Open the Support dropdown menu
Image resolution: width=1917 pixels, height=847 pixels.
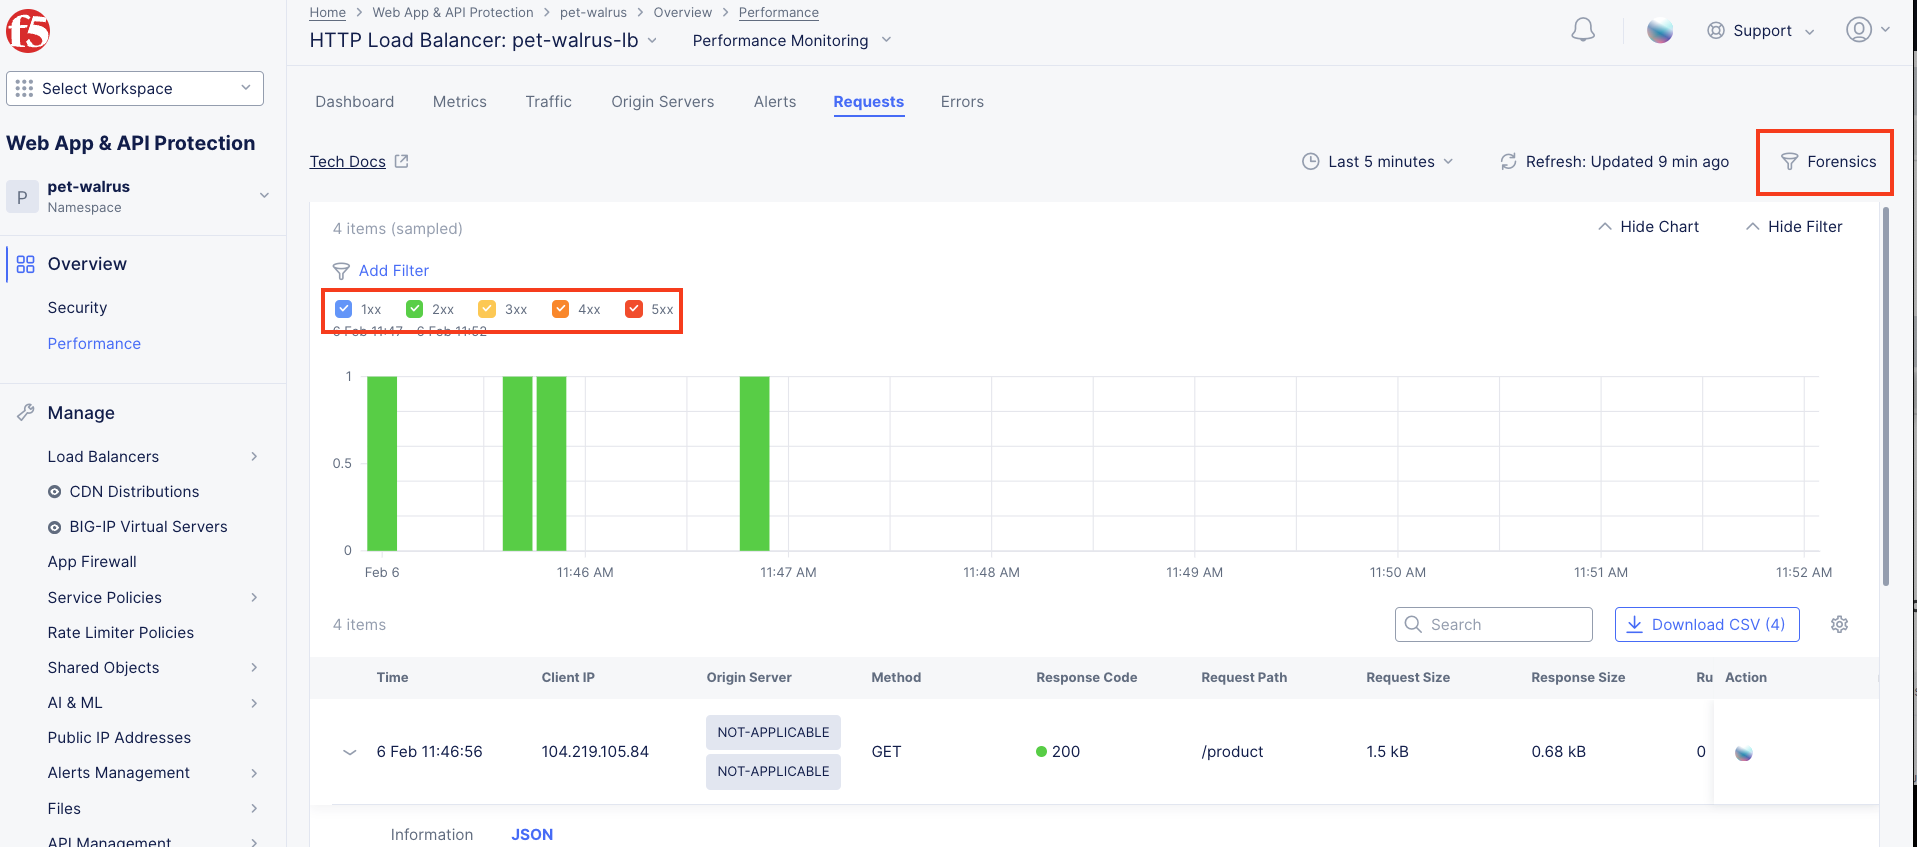click(1760, 31)
